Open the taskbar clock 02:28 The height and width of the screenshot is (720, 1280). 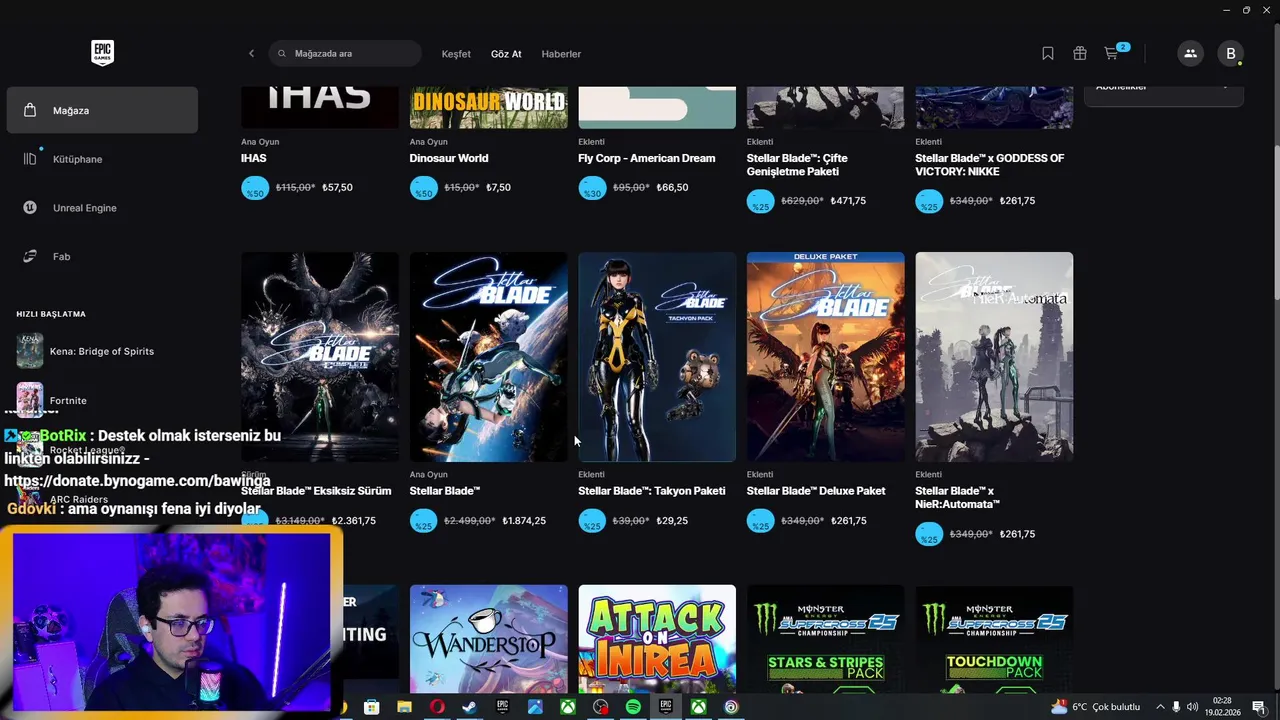[1223, 707]
